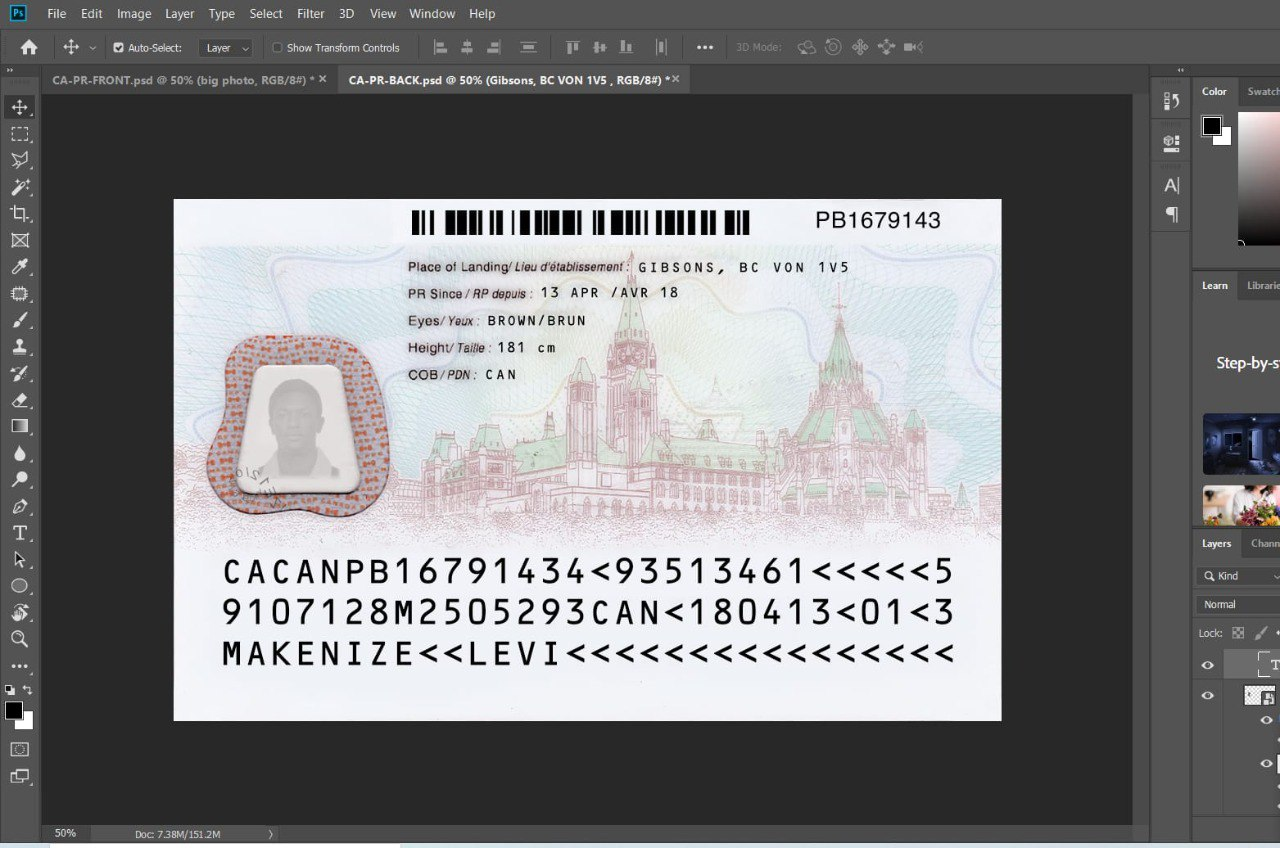The height and width of the screenshot is (848, 1280).
Task: Select the Brush tool
Action: tap(19, 321)
